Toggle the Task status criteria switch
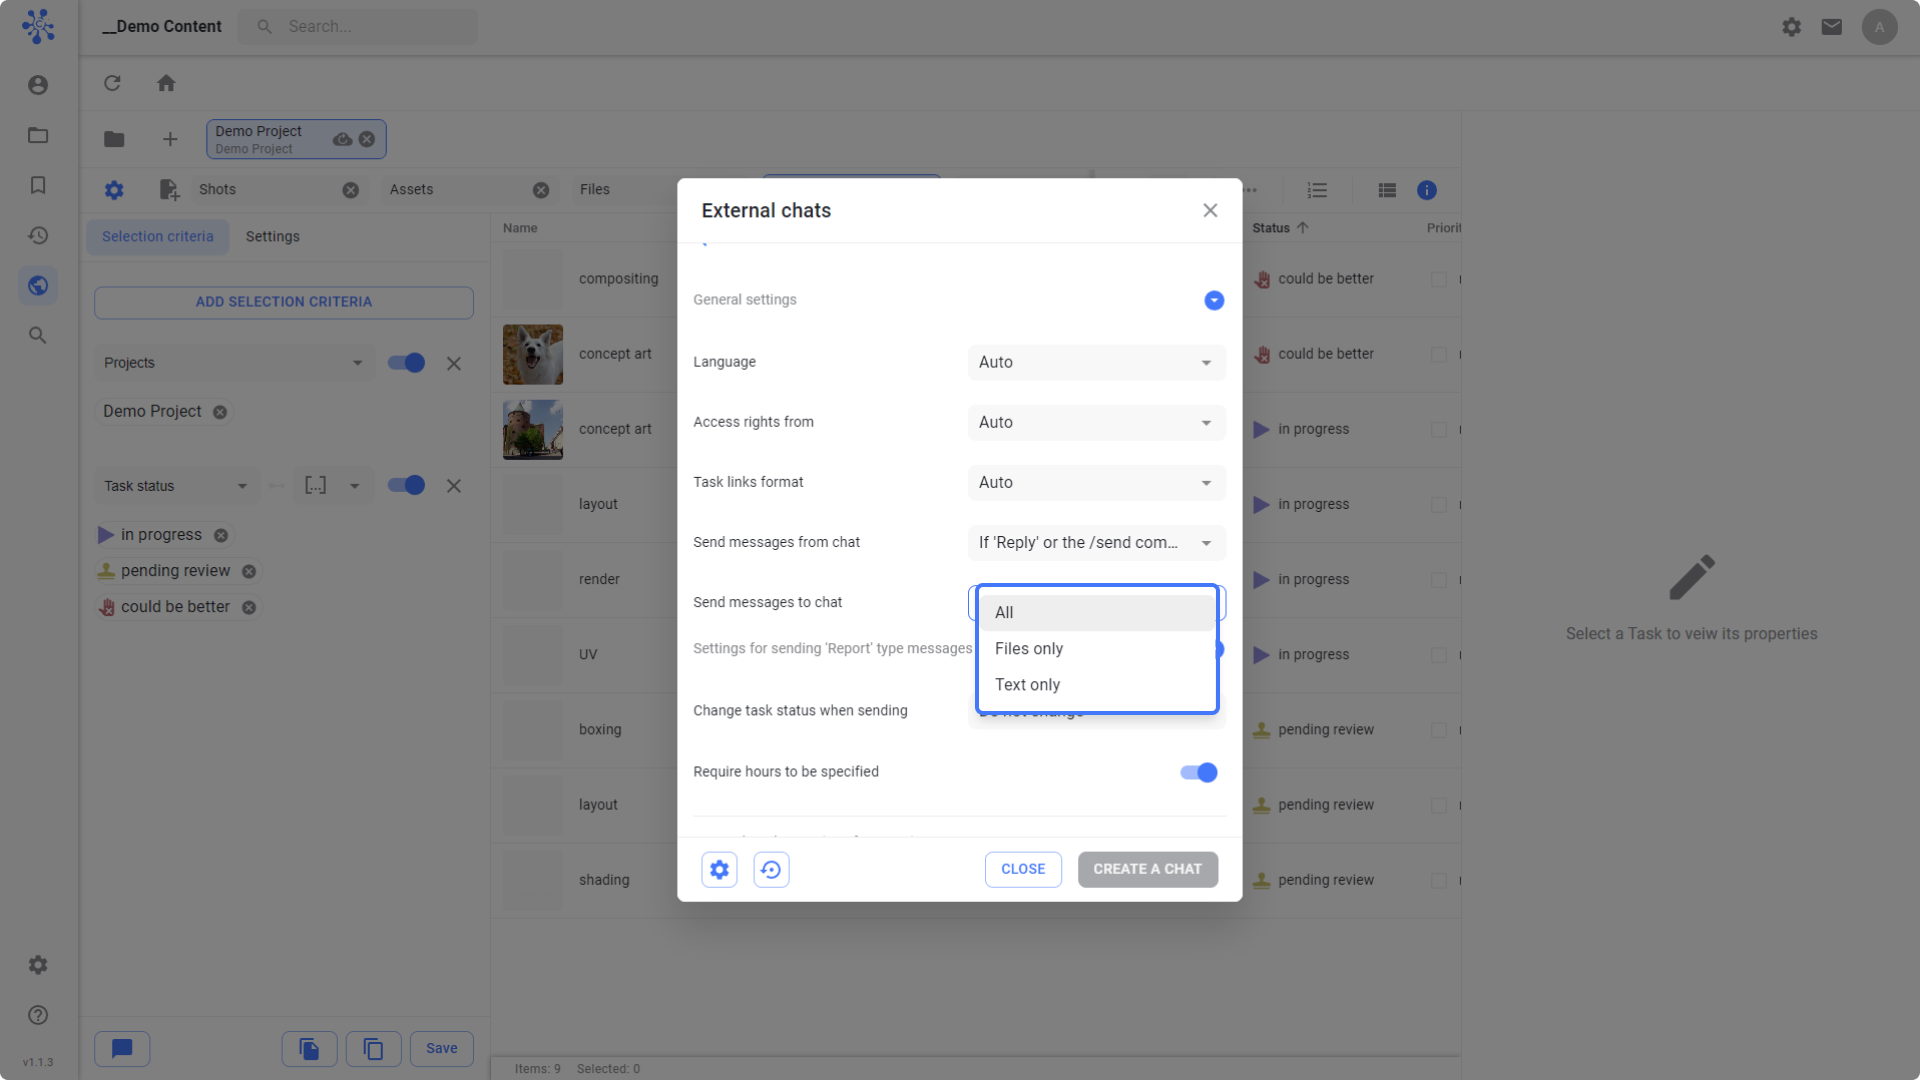Screen dimensions: 1920x1080 [406, 485]
